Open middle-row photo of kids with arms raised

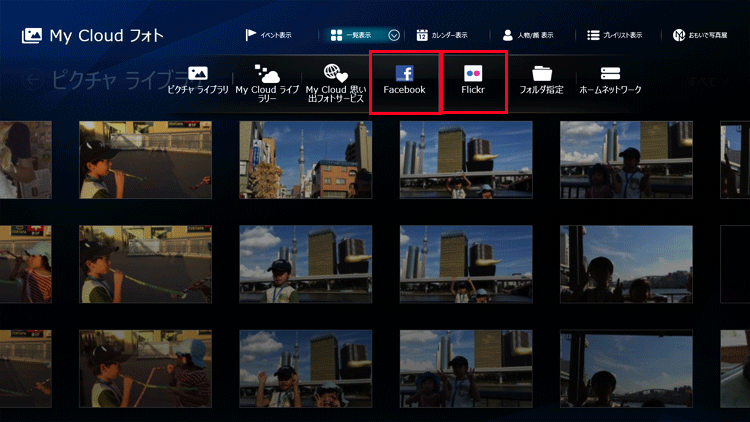point(466,264)
